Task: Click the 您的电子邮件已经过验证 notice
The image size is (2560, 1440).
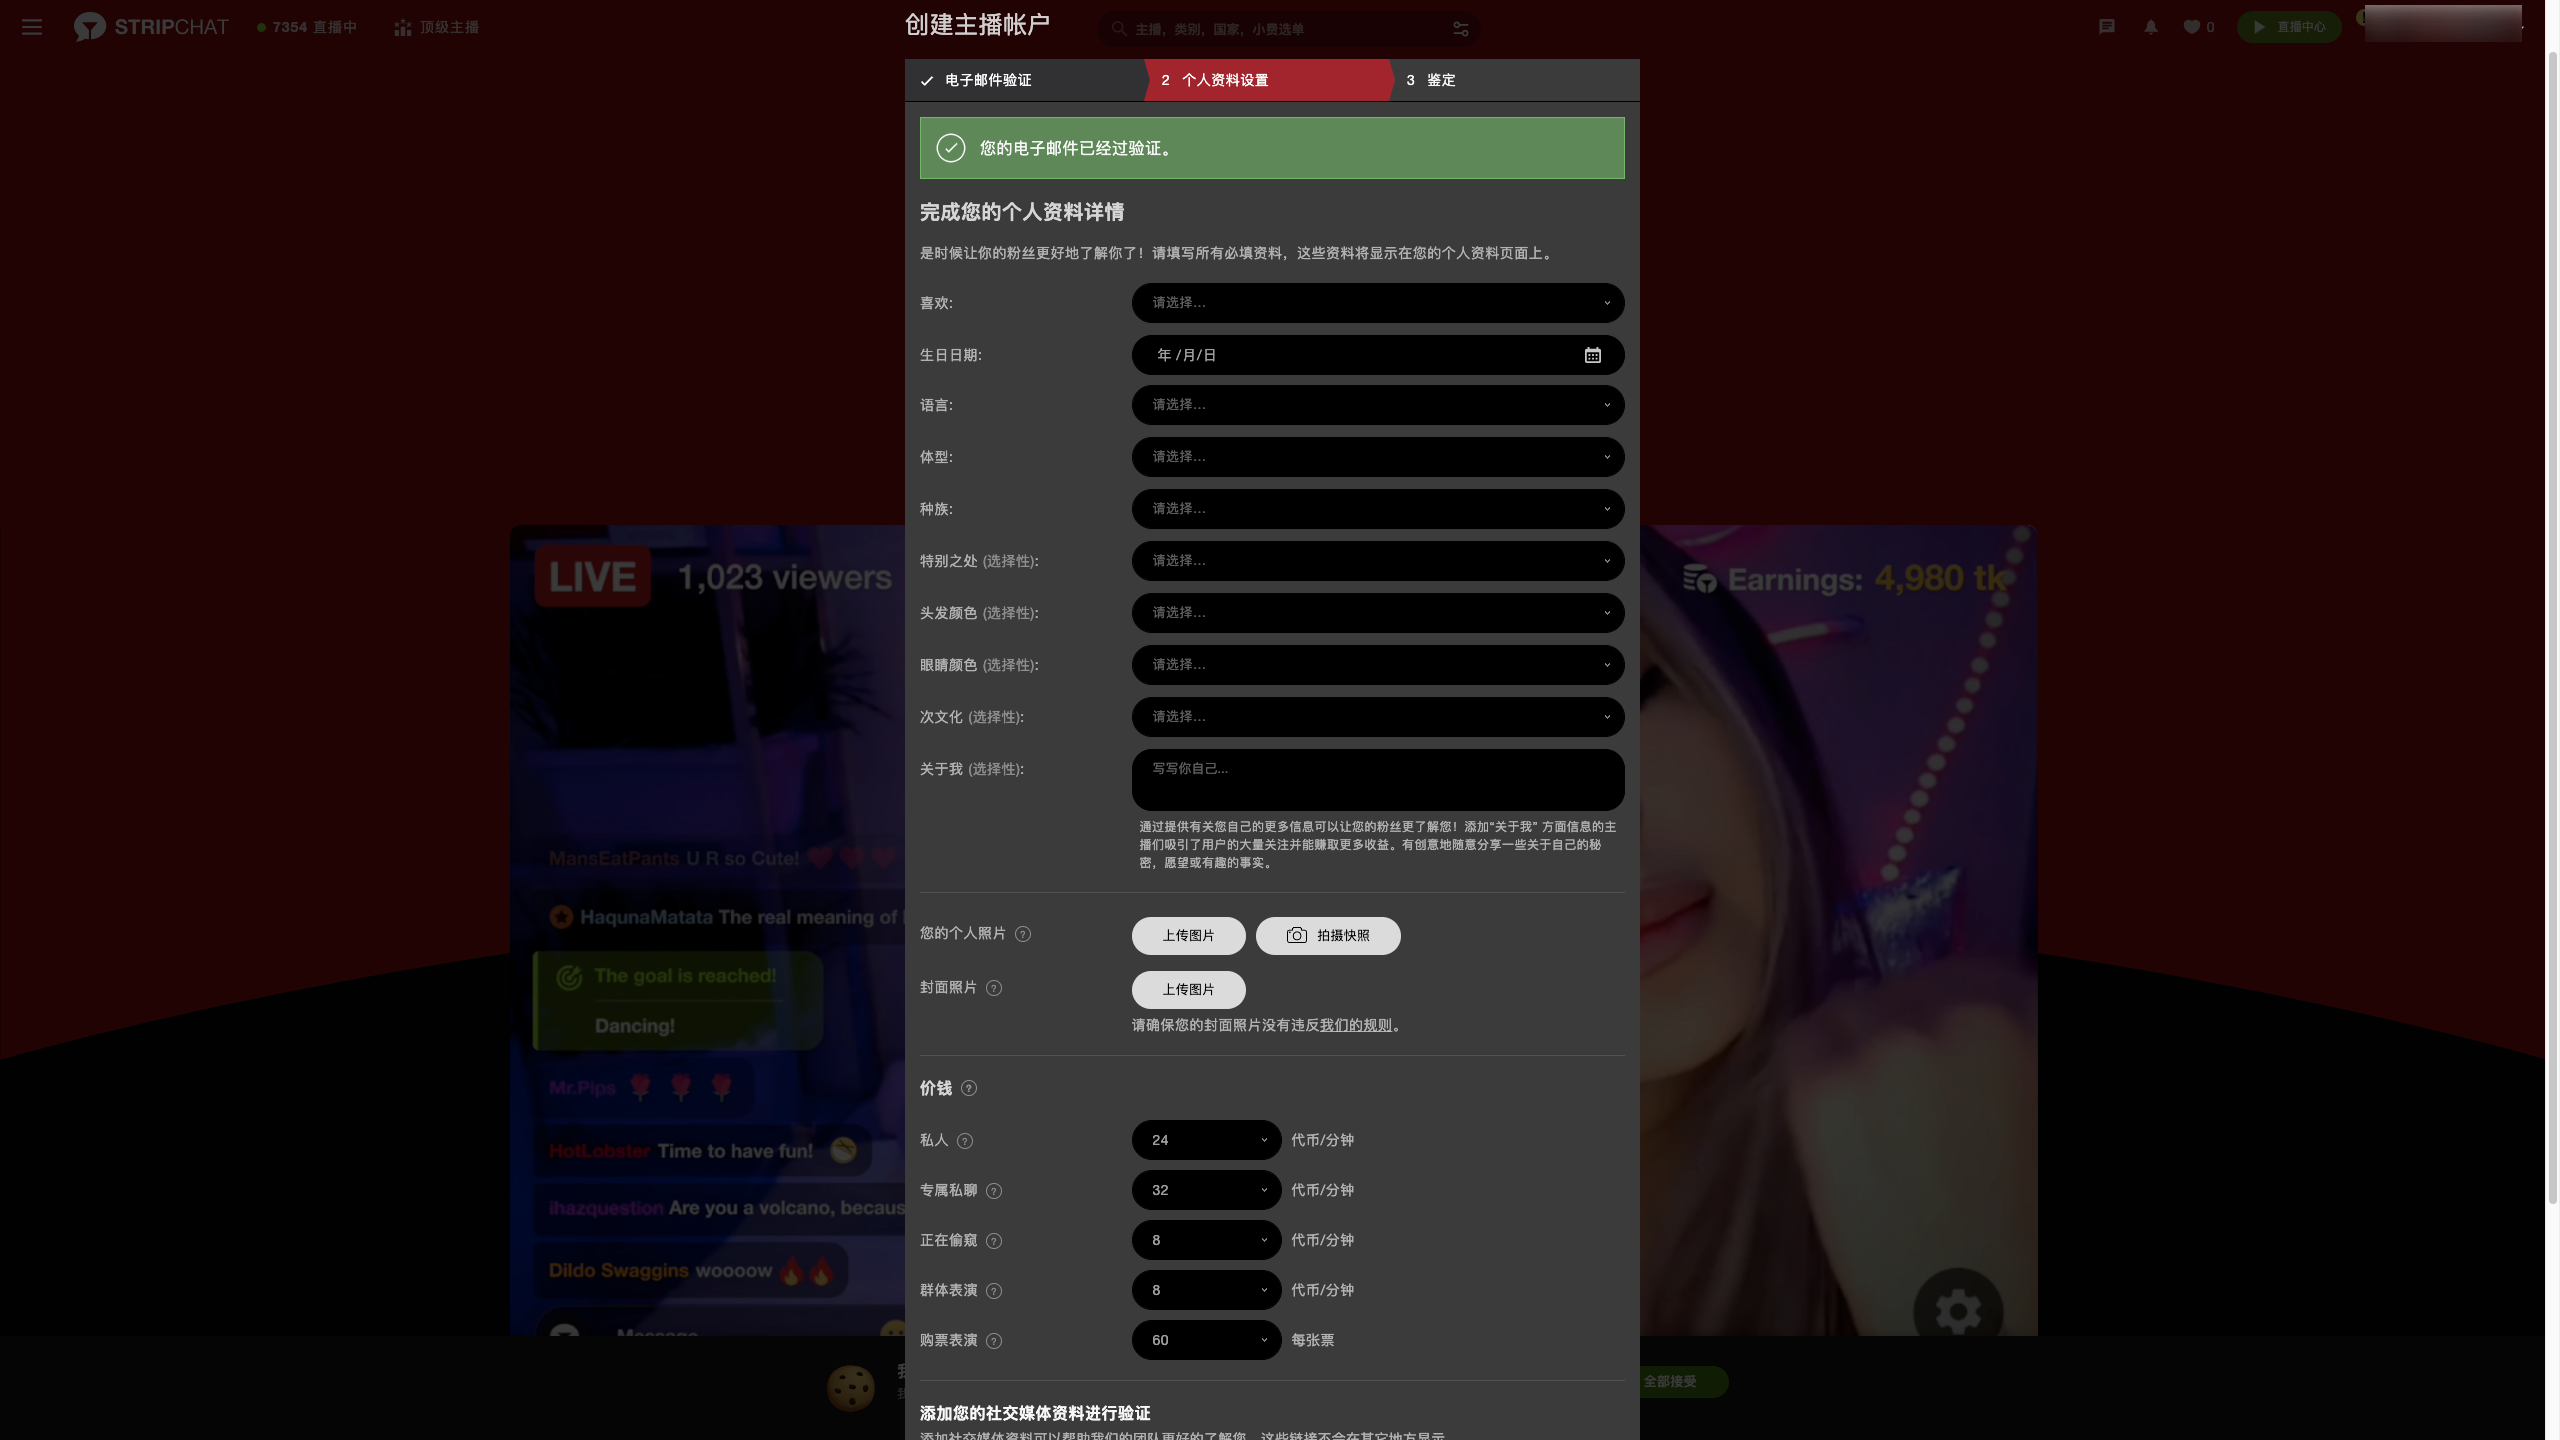Action: click(x=1272, y=148)
